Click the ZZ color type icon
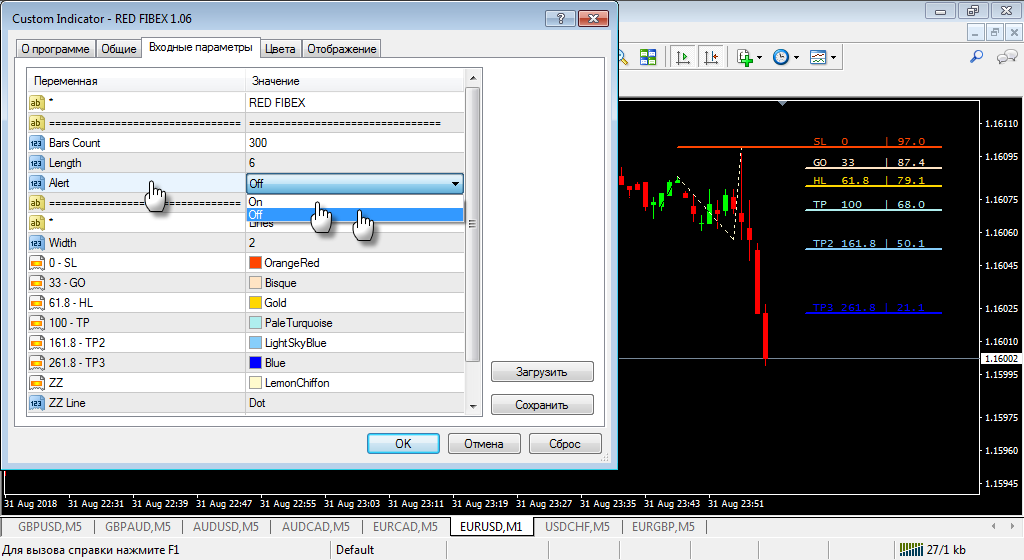 pyautogui.click(x=37, y=383)
